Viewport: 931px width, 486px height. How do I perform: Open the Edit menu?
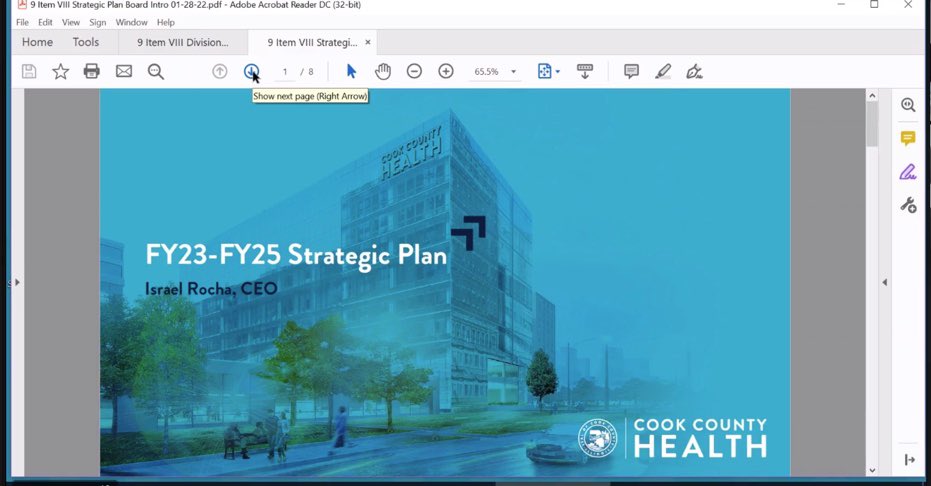coord(45,23)
